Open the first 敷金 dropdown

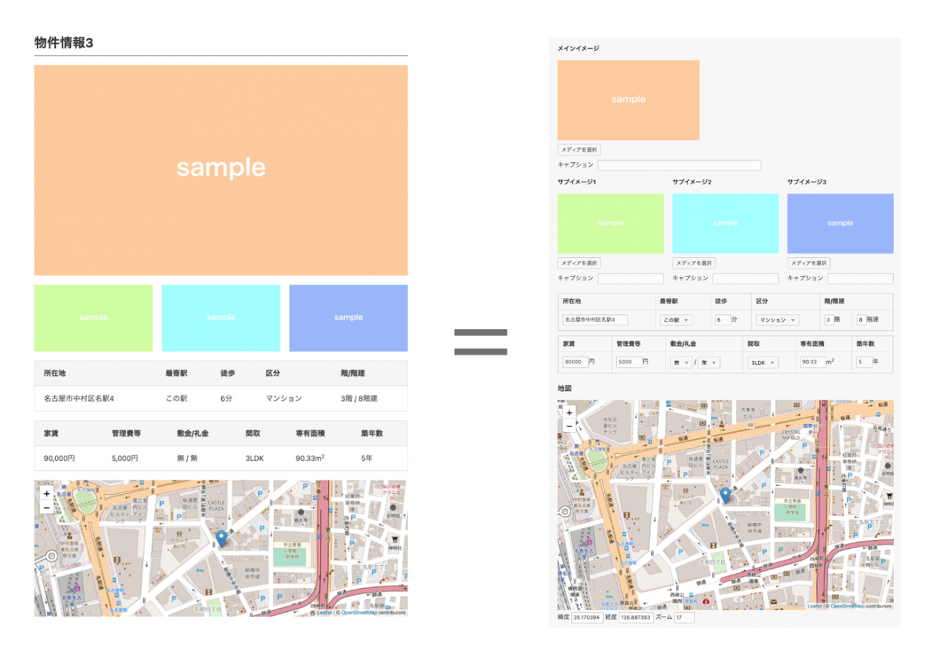click(x=680, y=362)
